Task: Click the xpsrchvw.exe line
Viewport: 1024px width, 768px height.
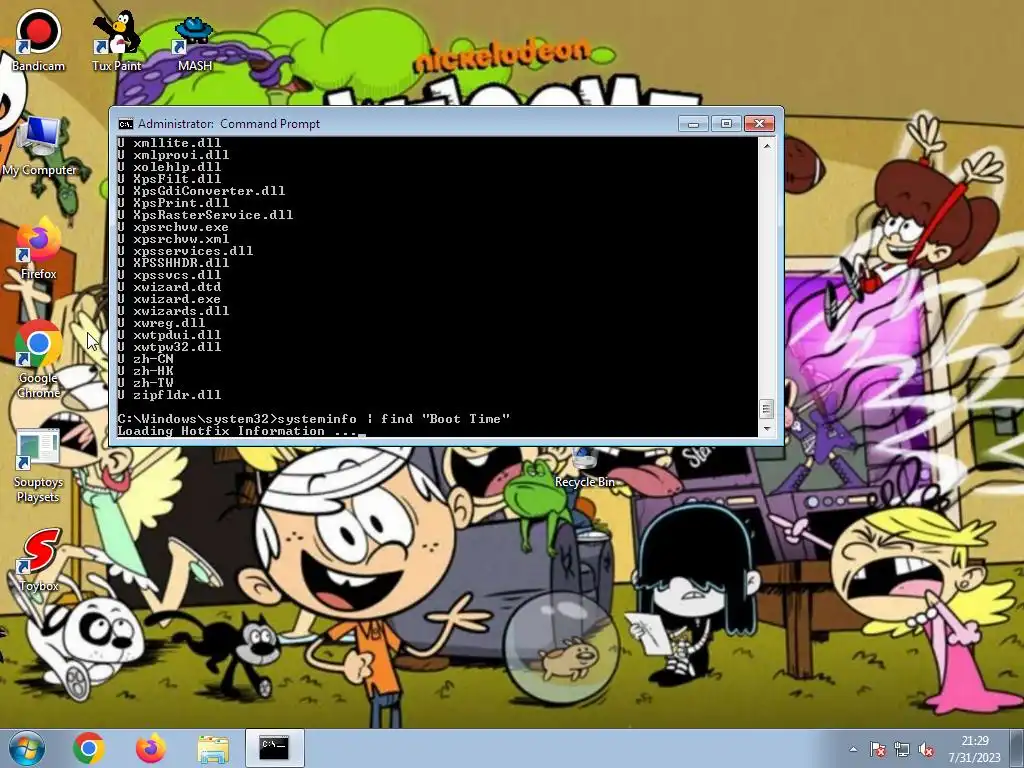Action: point(174,227)
